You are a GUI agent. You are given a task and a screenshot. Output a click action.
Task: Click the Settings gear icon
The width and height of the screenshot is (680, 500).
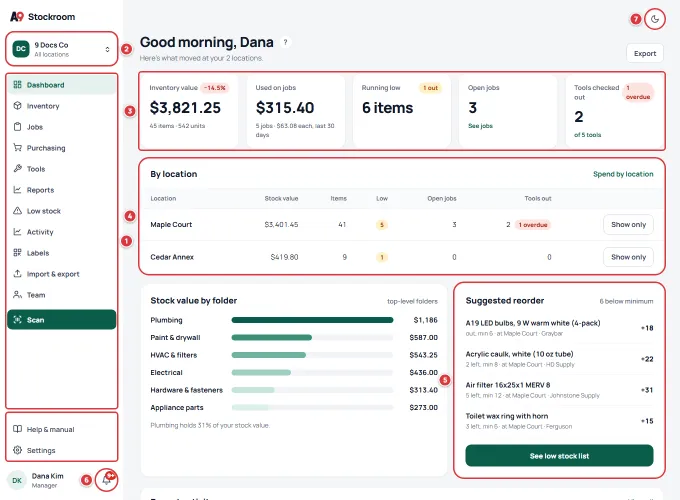[17, 450]
